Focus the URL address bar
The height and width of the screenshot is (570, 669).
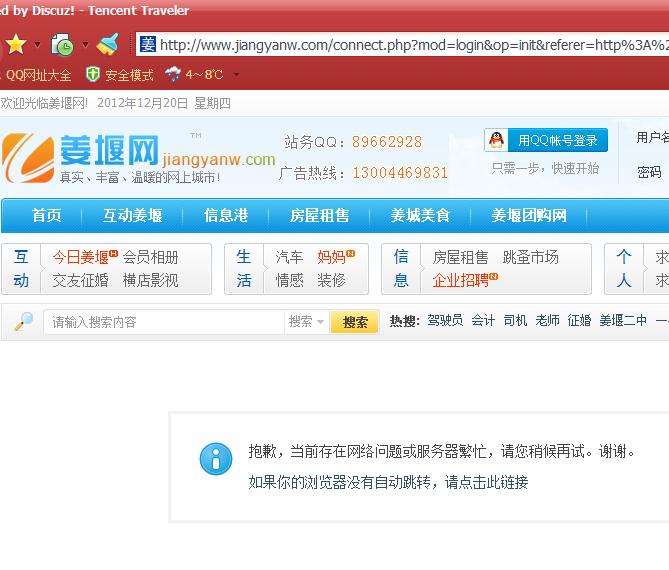point(402,44)
